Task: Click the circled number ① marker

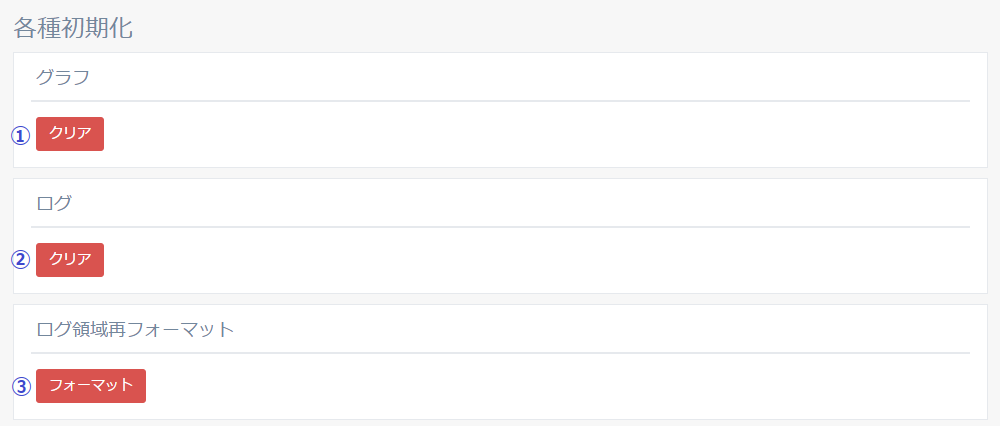Action: click(21, 135)
